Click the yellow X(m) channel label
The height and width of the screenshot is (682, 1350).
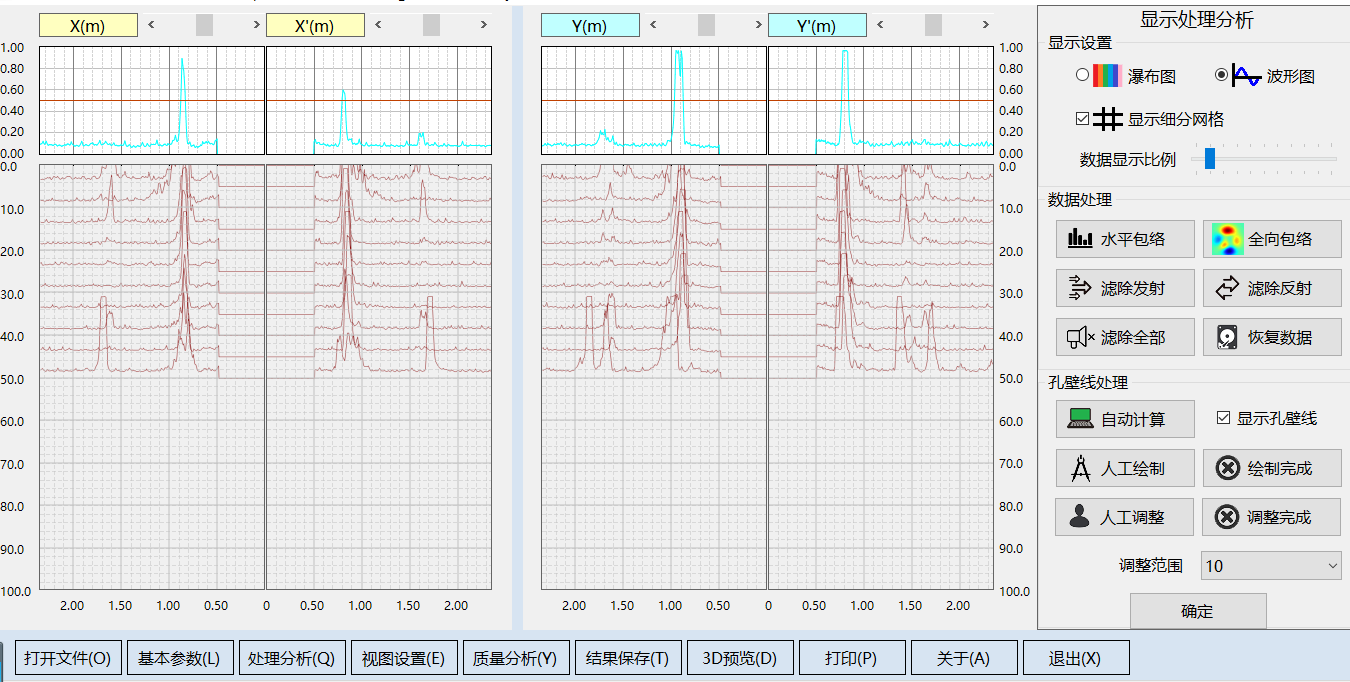(88, 26)
